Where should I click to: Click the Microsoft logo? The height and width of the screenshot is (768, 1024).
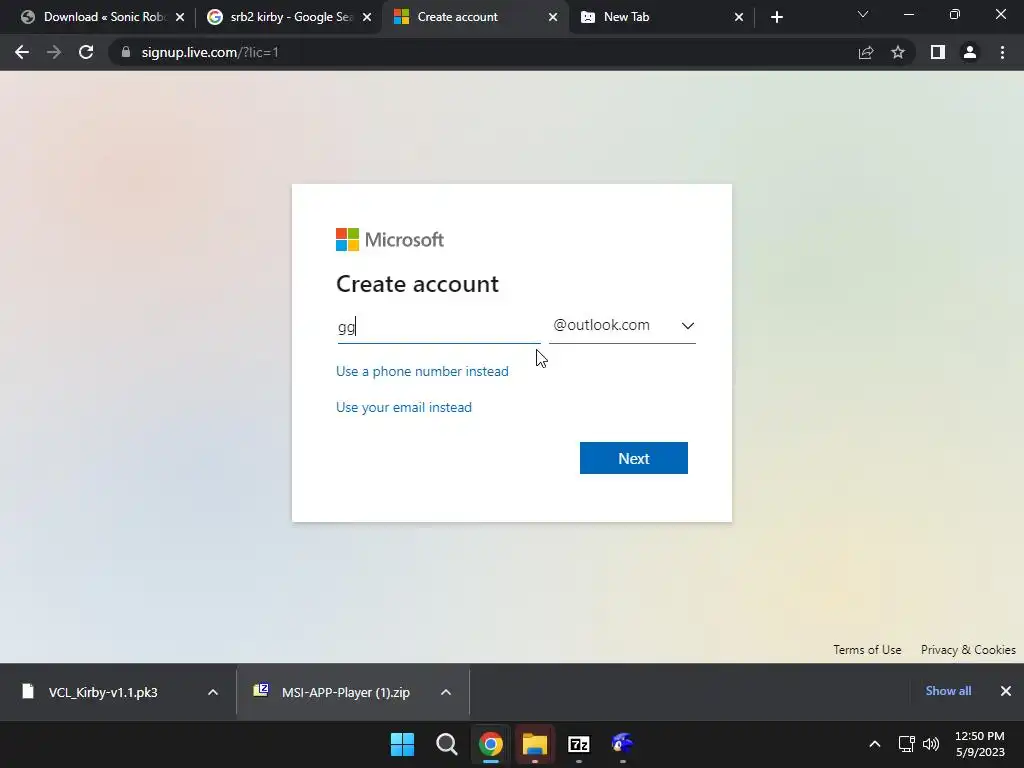pos(389,240)
